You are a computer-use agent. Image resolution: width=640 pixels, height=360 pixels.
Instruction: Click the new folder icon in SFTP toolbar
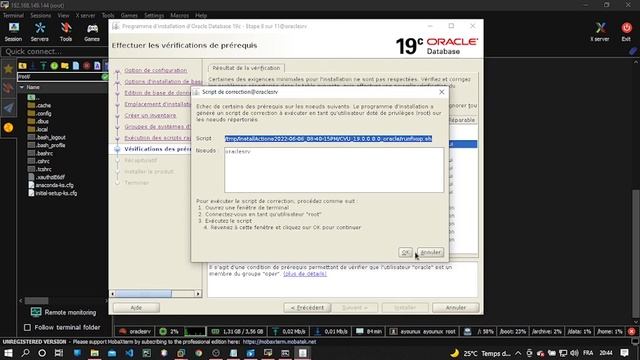(64, 66)
